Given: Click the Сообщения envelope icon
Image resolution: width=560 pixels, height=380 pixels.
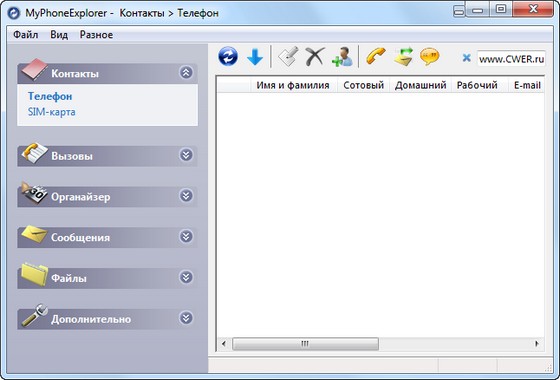Looking at the screenshot, I should click(34, 234).
